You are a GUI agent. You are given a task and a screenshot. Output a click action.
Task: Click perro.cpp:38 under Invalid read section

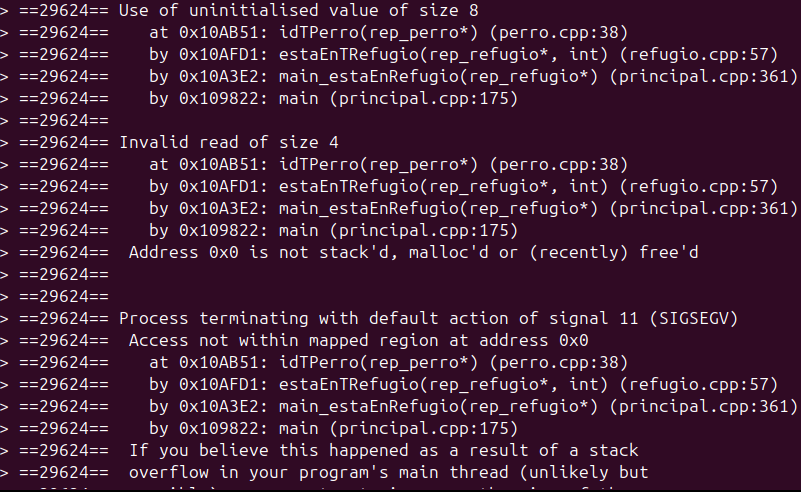[x=558, y=165]
